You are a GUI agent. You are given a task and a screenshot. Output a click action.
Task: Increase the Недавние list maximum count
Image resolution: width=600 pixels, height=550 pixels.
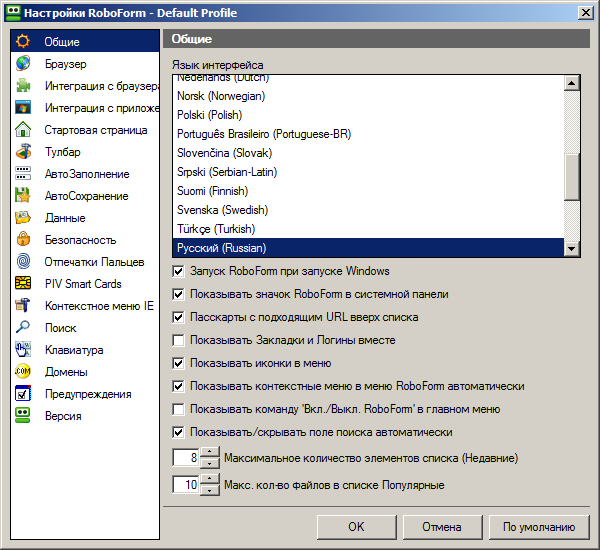point(209,453)
